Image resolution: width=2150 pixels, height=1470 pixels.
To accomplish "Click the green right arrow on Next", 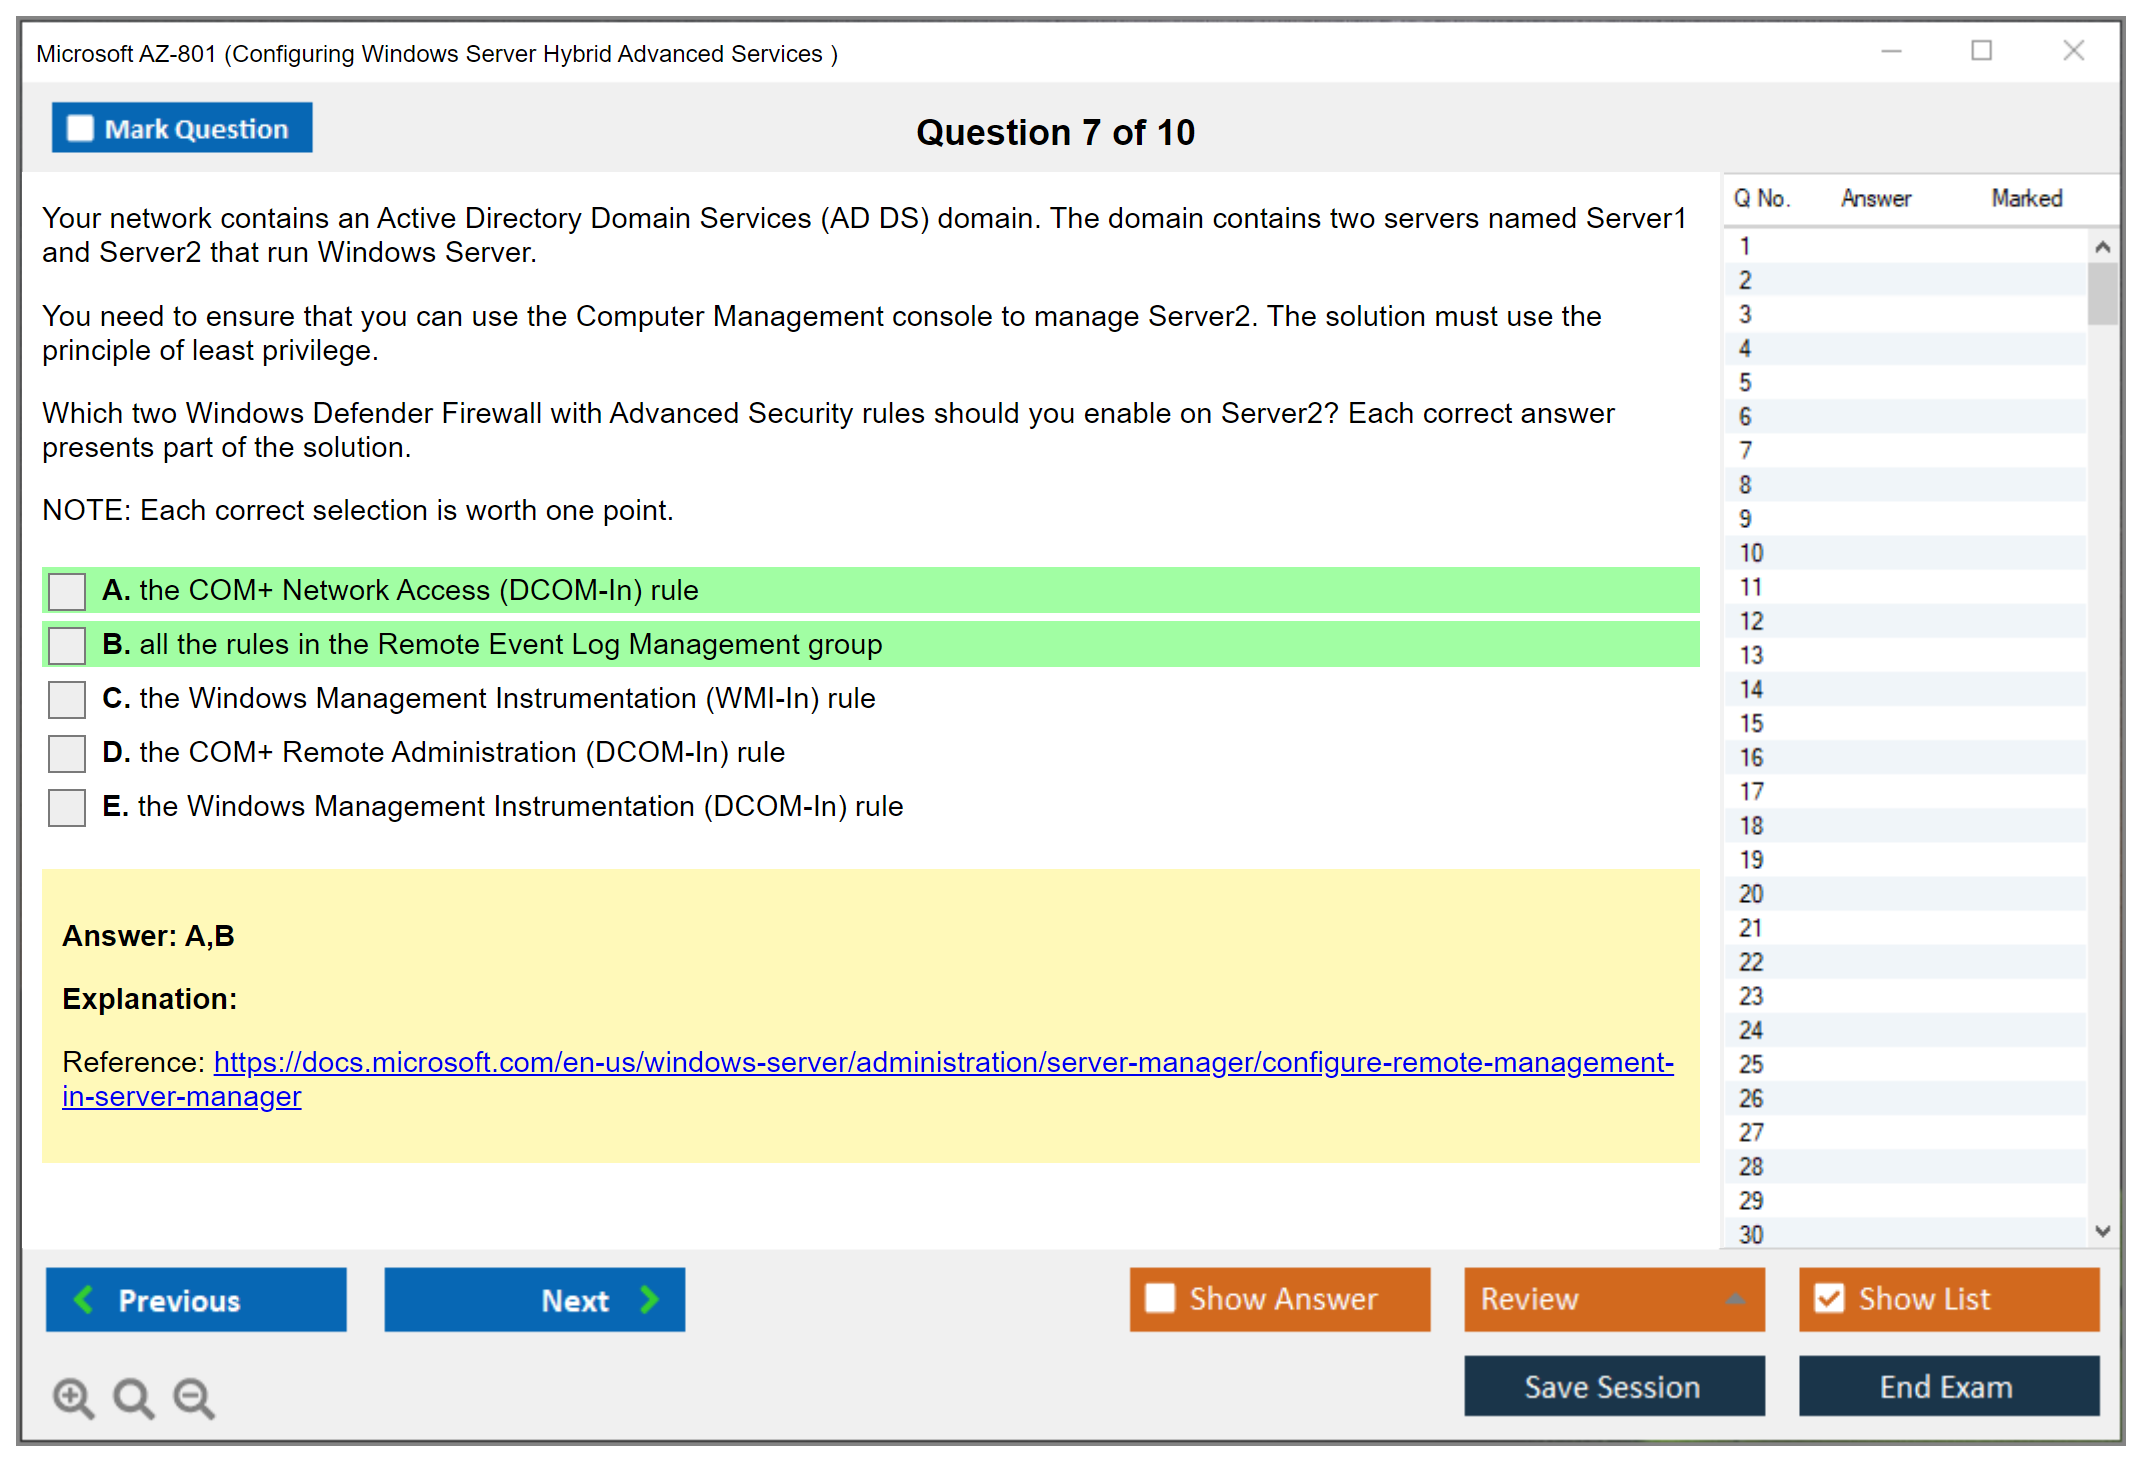I will click(649, 1299).
